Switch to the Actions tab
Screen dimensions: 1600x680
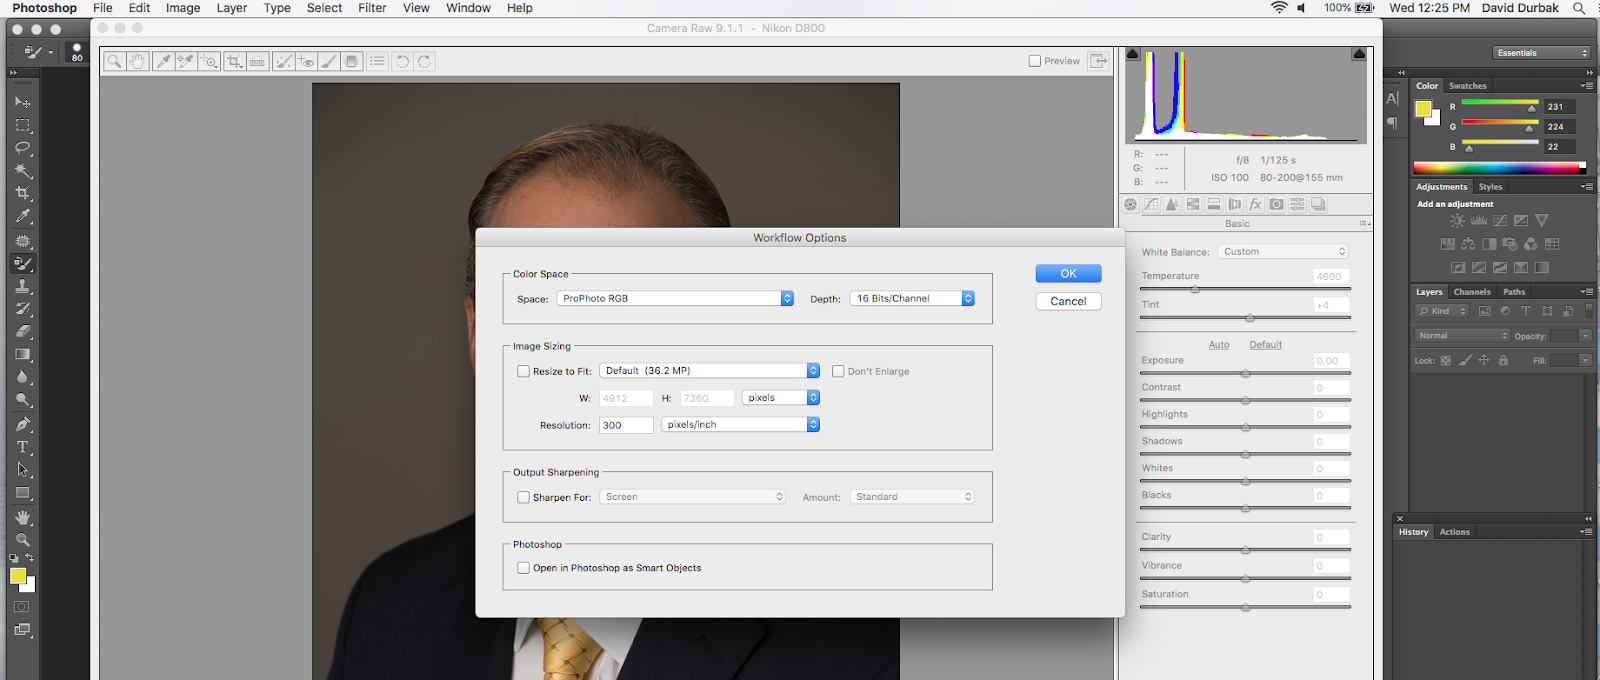click(x=1454, y=532)
